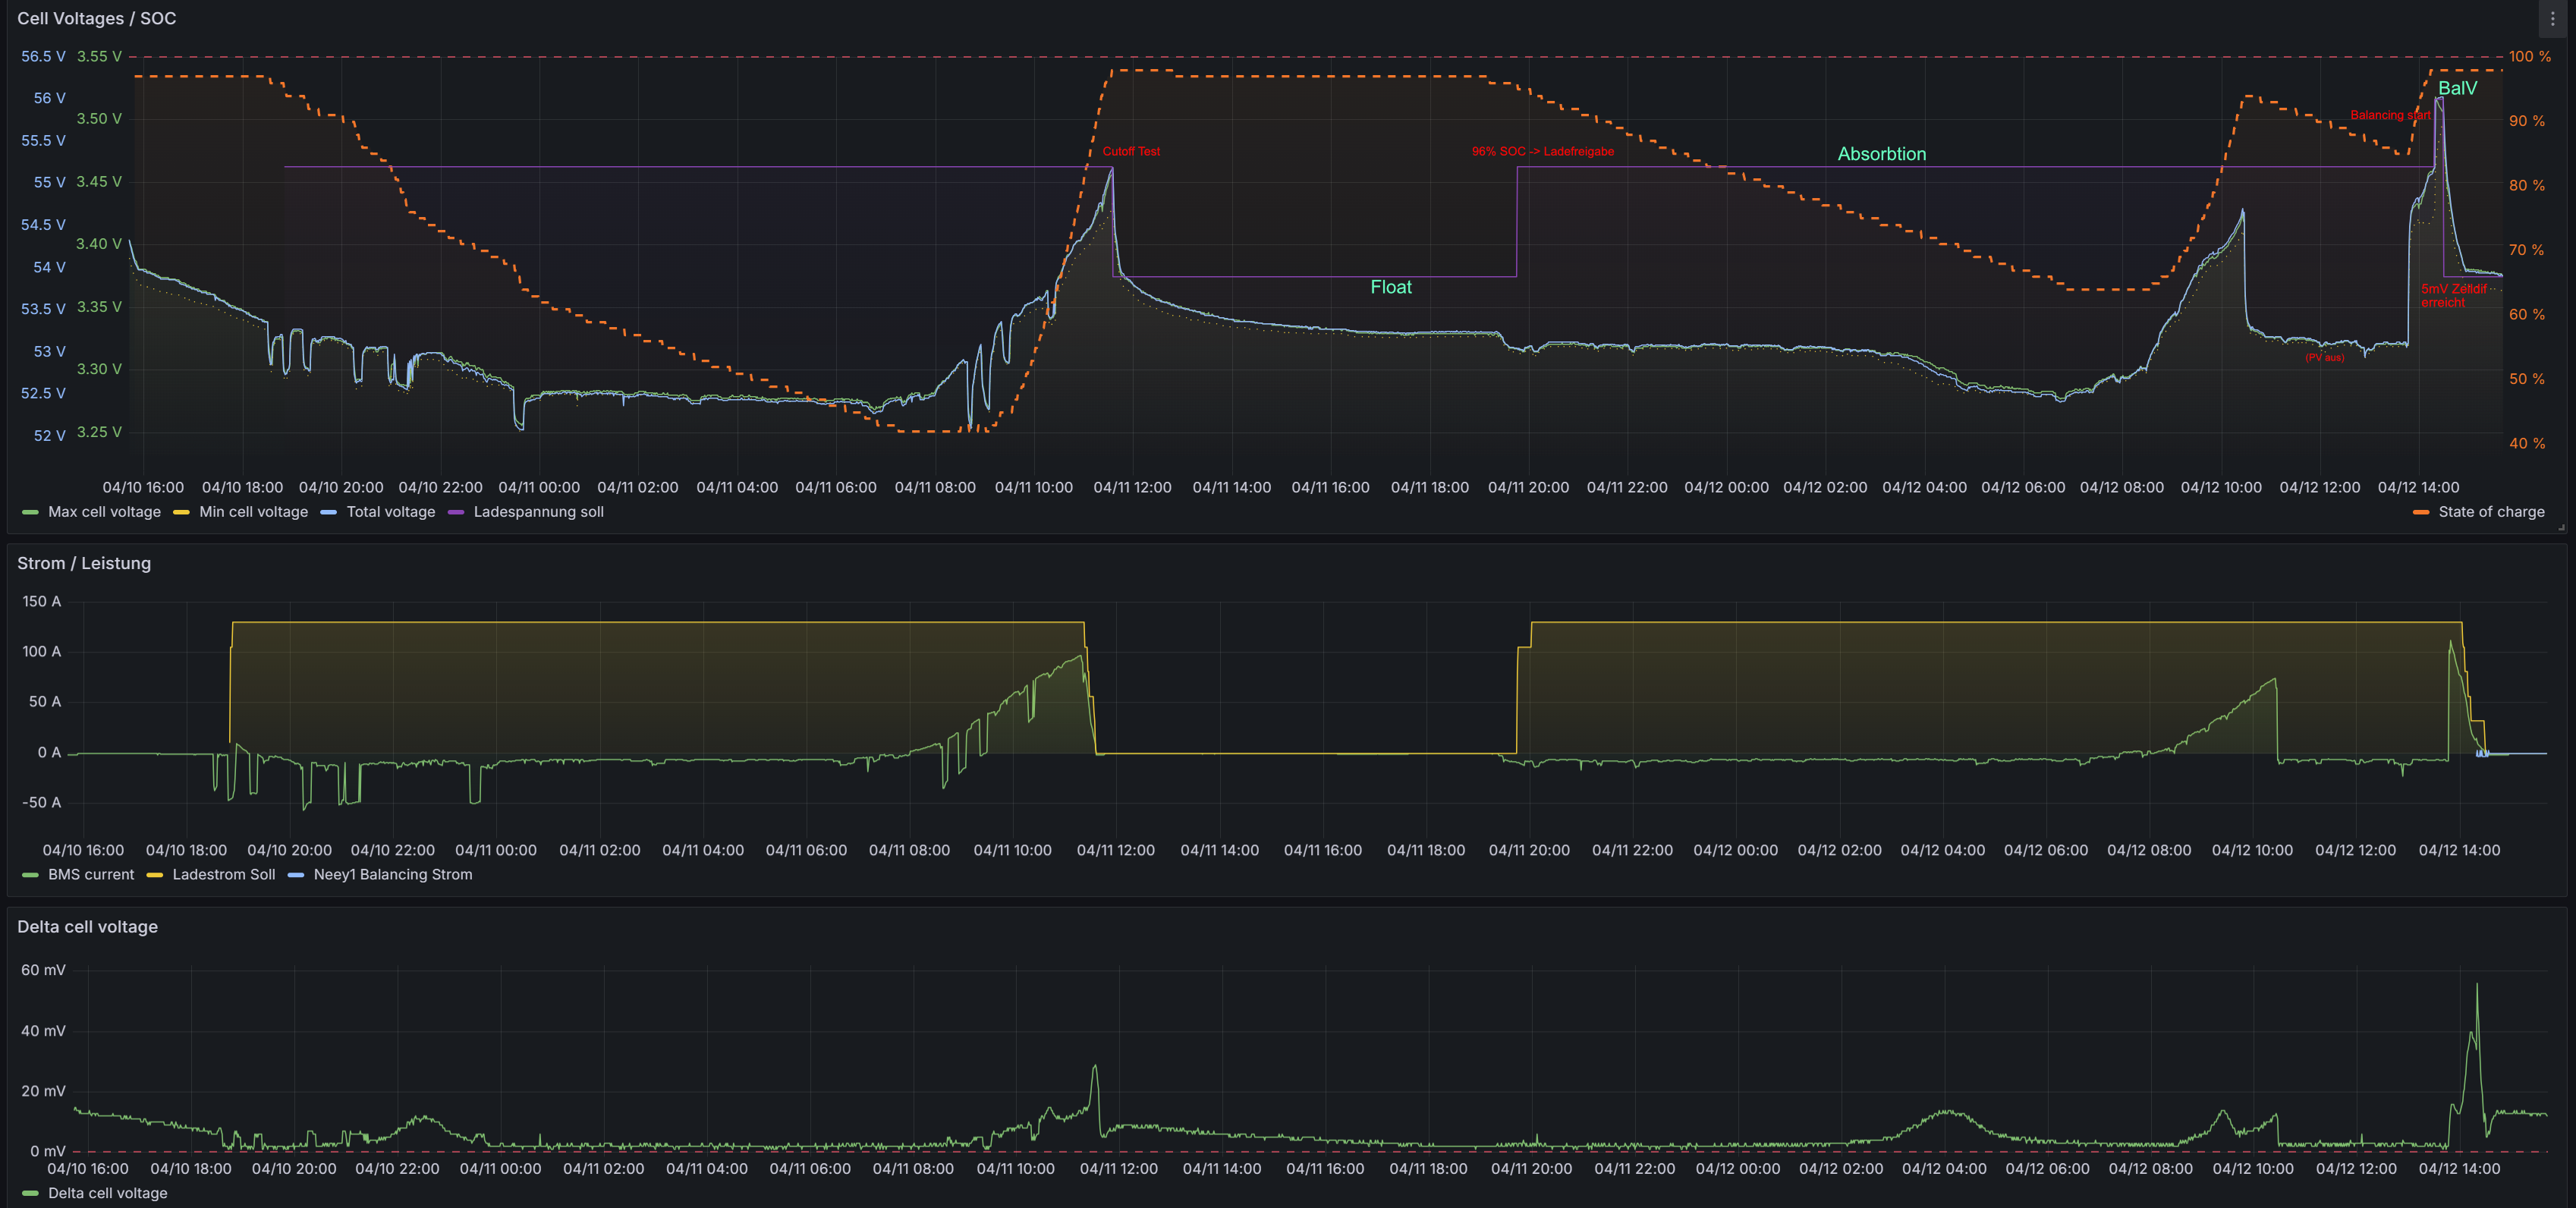The image size is (2576, 1208).
Task: Isolate the BMS current legend label
Action: [90, 875]
